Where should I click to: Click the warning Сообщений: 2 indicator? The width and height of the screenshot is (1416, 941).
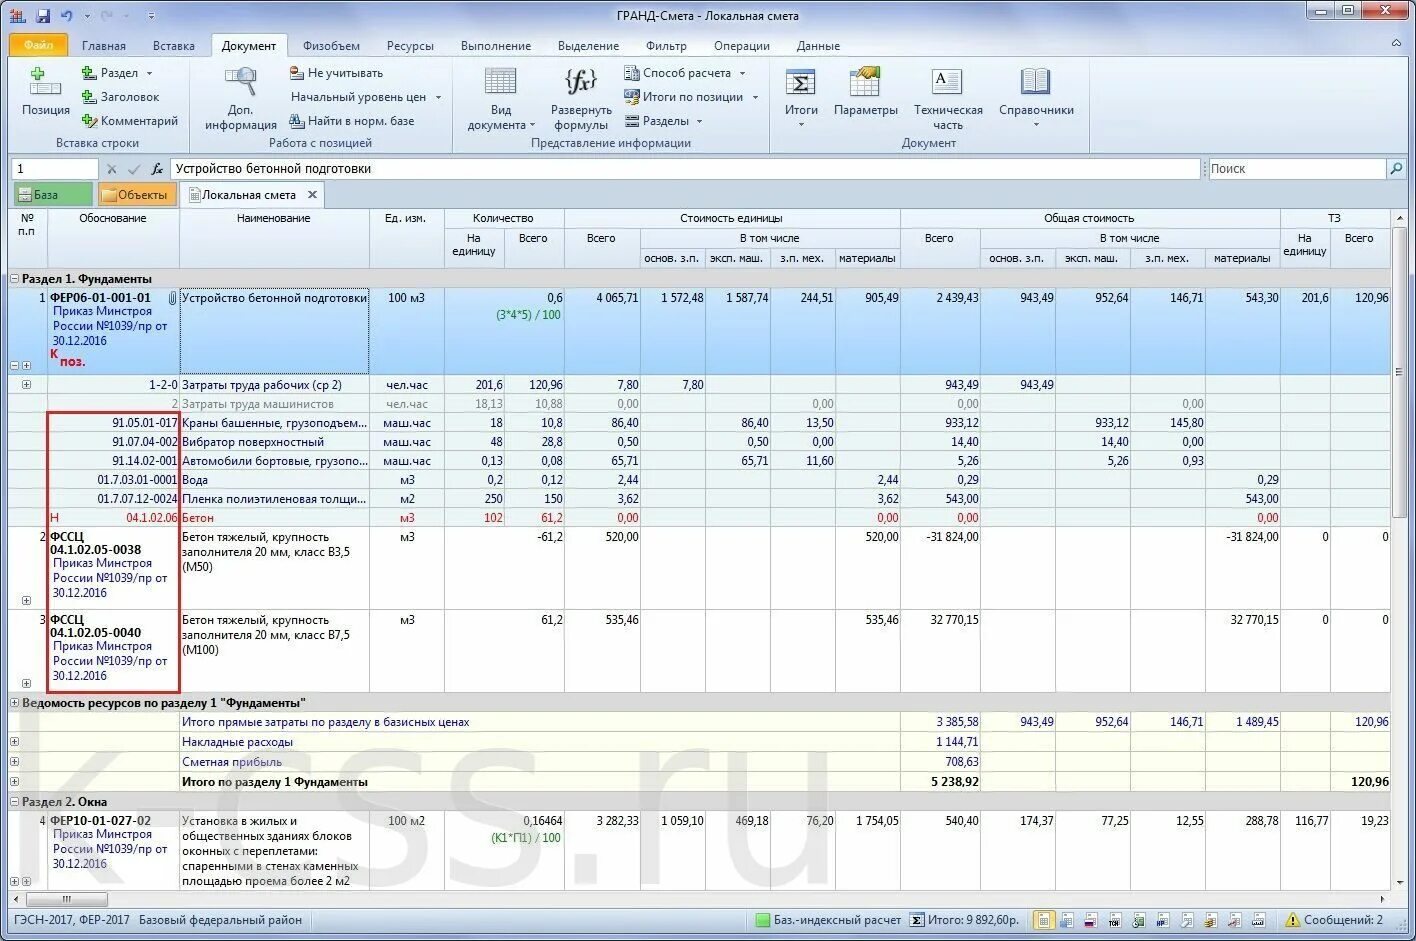coord(1333,920)
